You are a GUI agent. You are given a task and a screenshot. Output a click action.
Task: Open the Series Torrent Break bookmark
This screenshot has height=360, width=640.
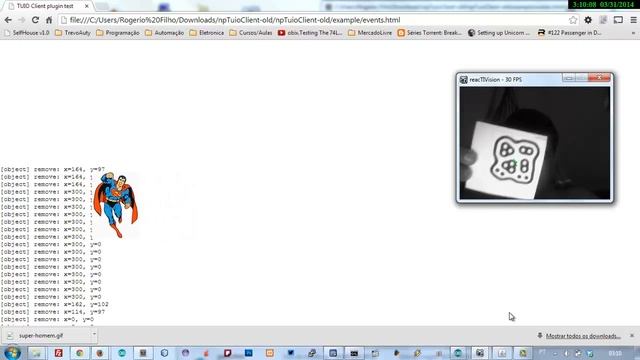click(430, 33)
